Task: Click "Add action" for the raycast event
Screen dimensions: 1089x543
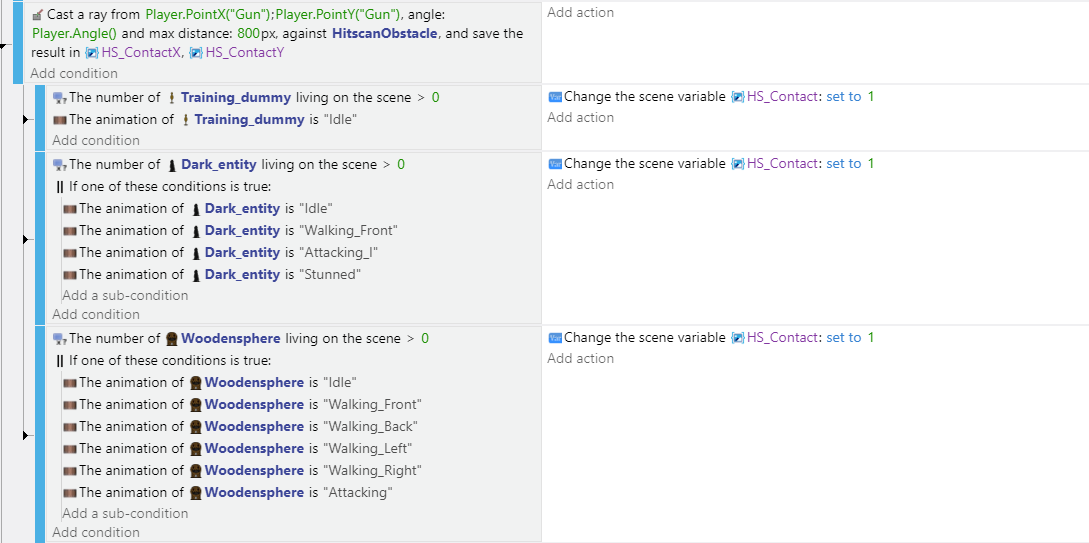Action: tap(580, 13)
